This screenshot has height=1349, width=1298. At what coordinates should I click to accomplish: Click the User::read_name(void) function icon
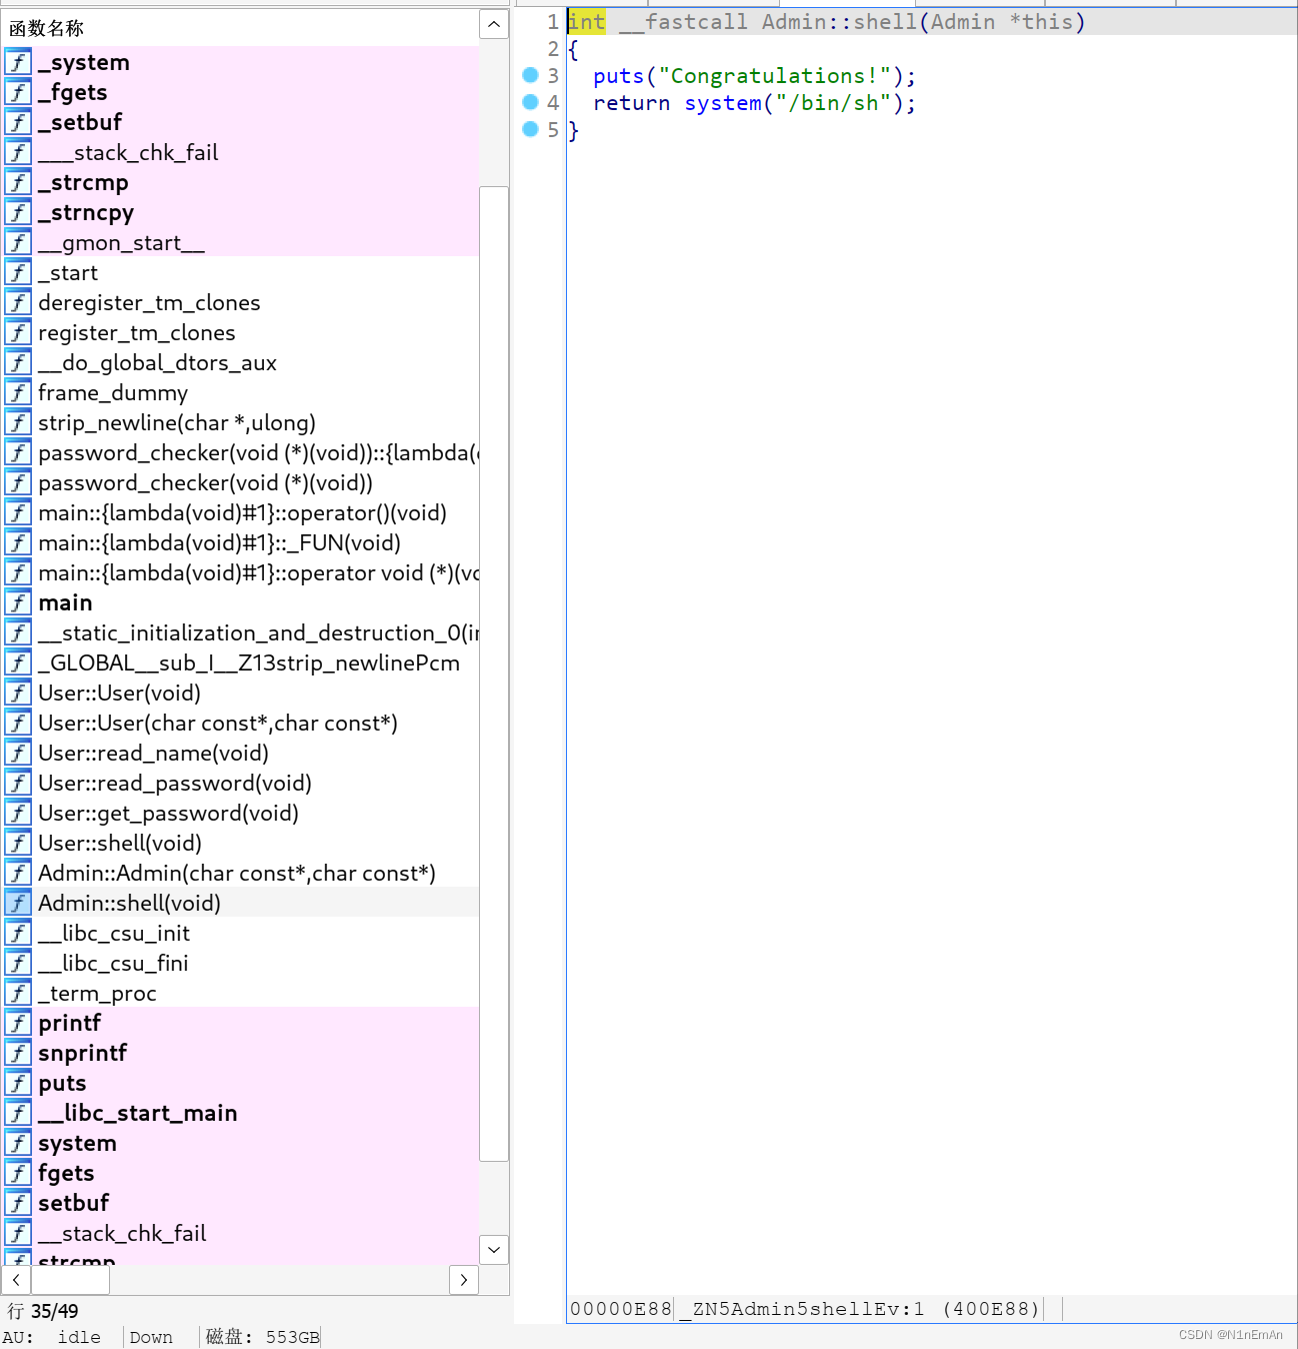18,752
